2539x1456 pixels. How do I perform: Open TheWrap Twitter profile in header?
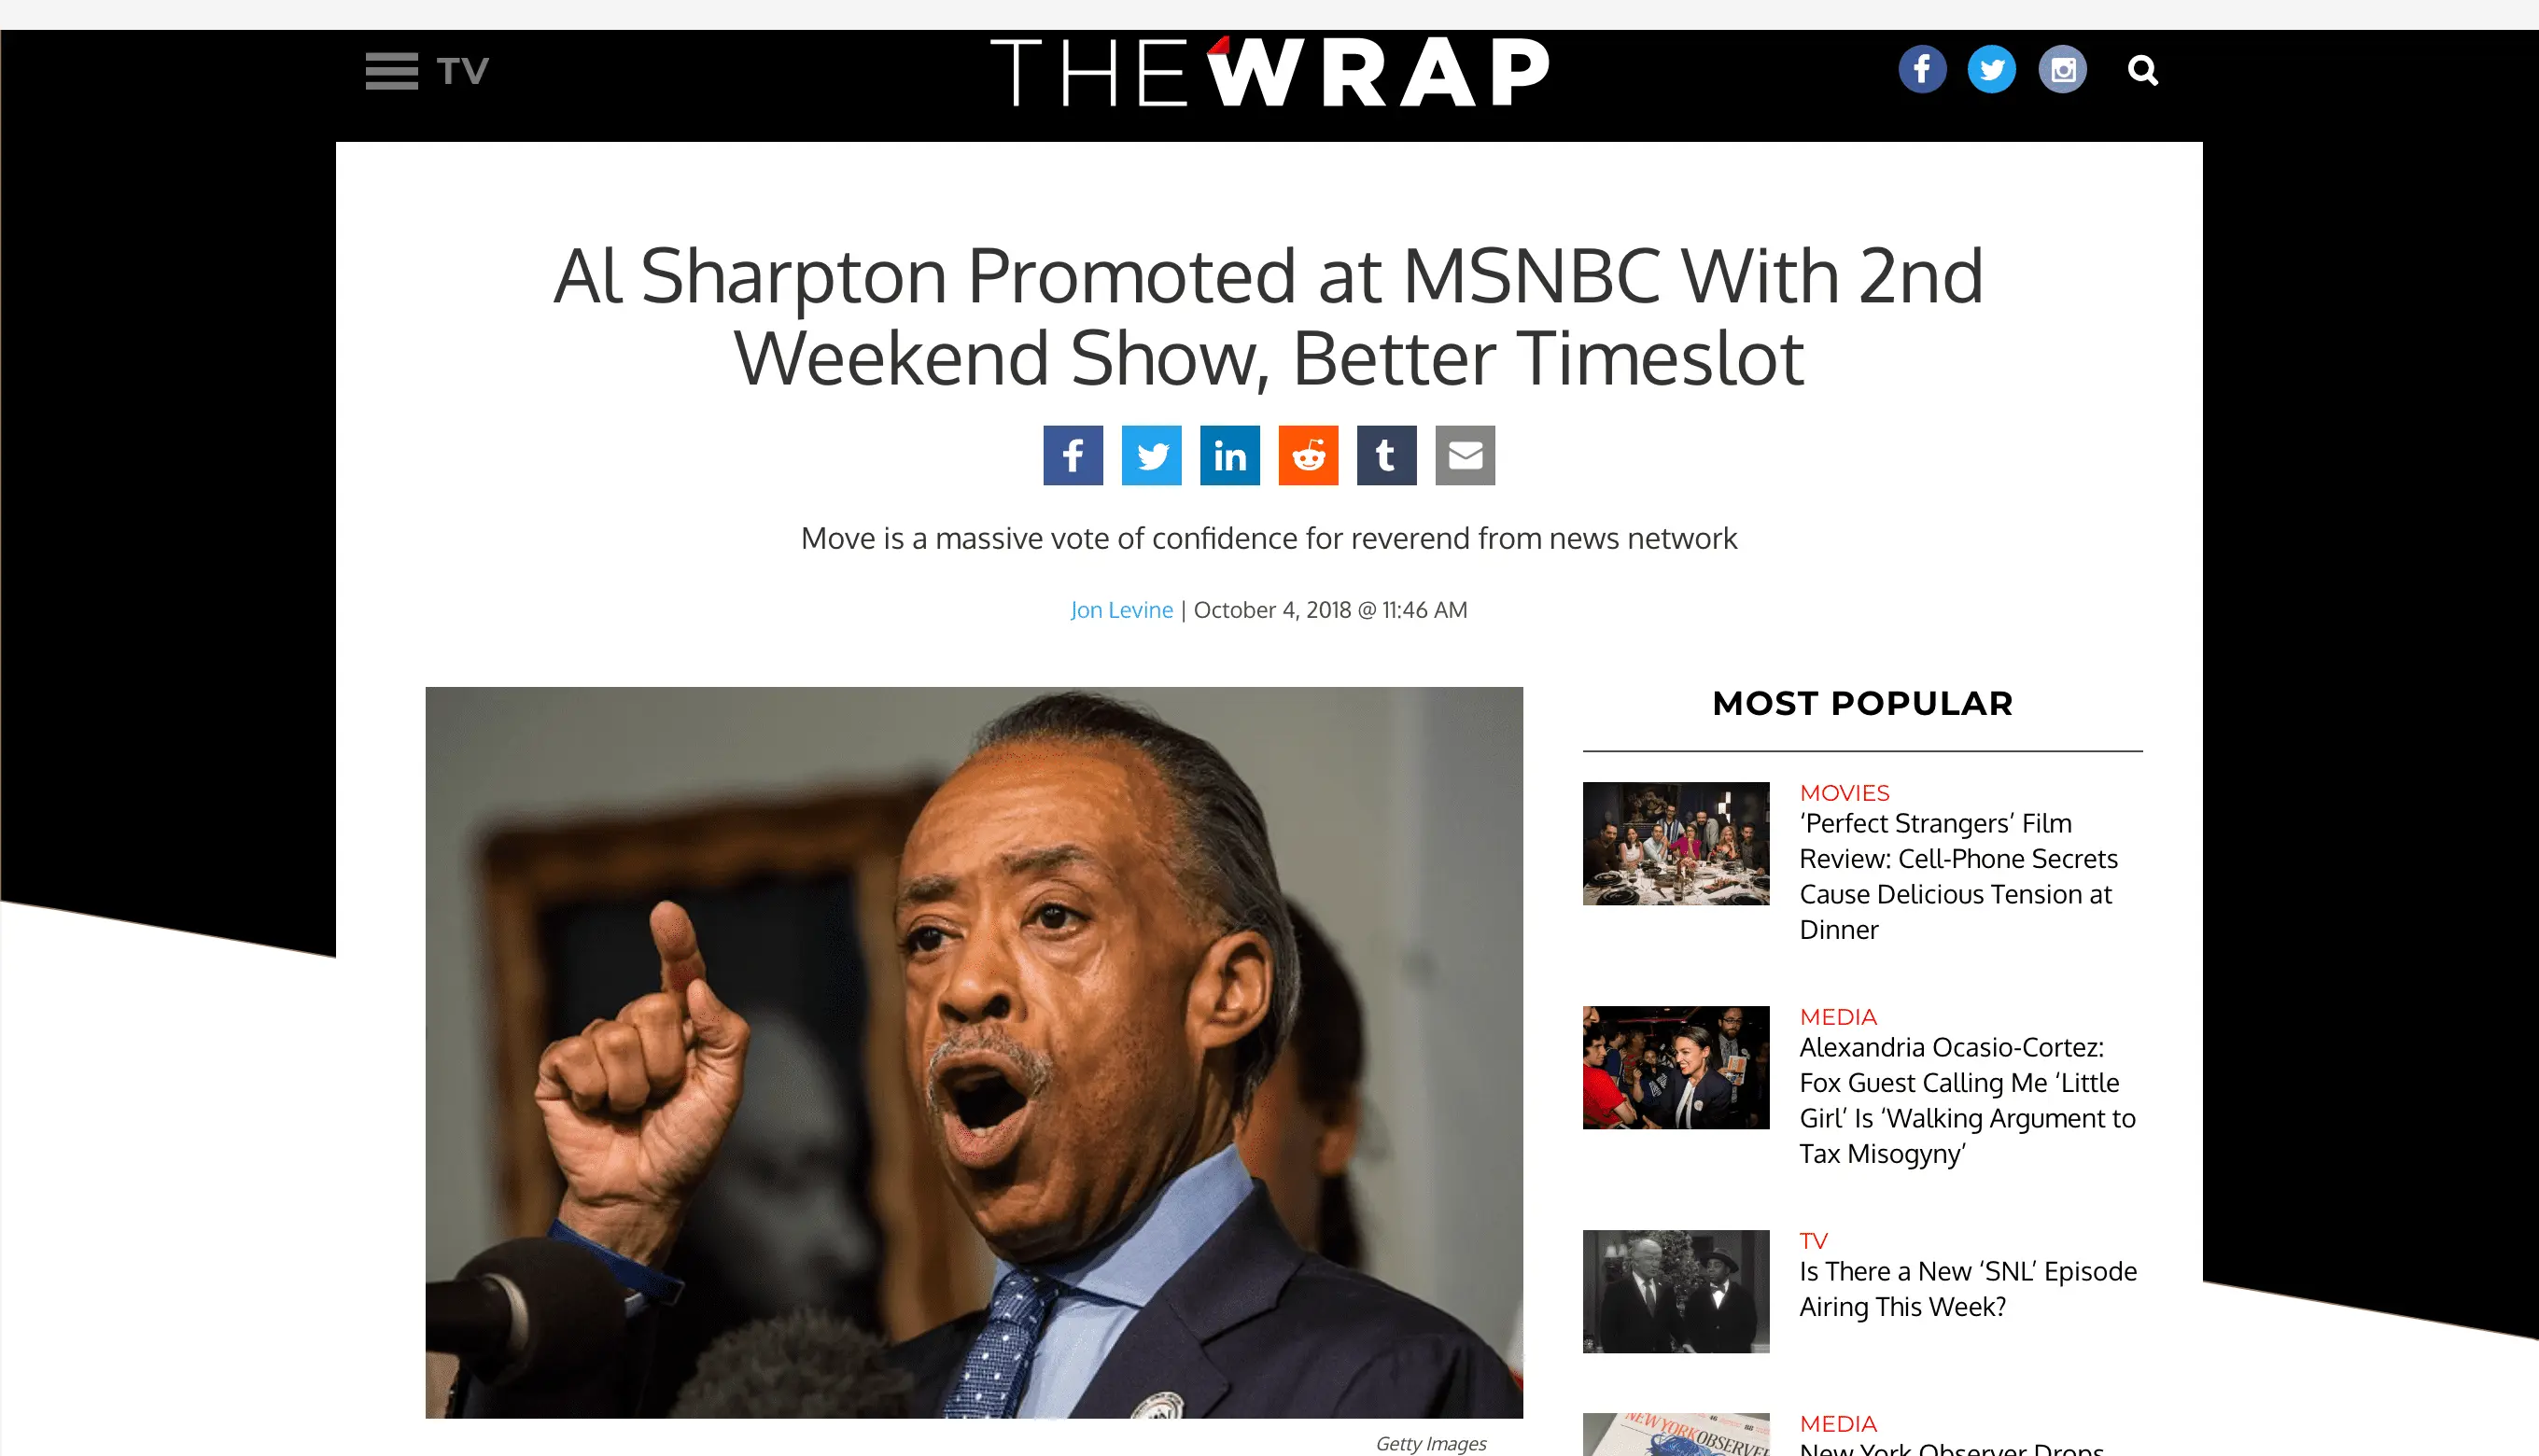click(1992, 70)
